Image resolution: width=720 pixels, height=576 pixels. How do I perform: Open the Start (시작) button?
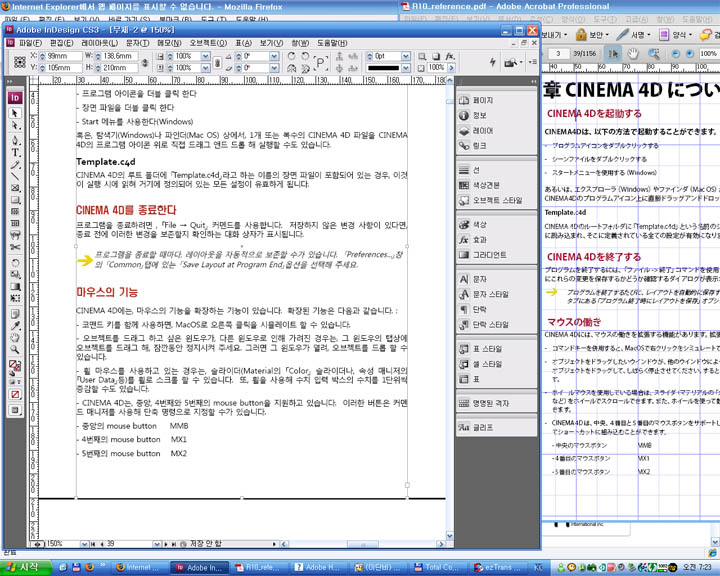tap(24, 567)
